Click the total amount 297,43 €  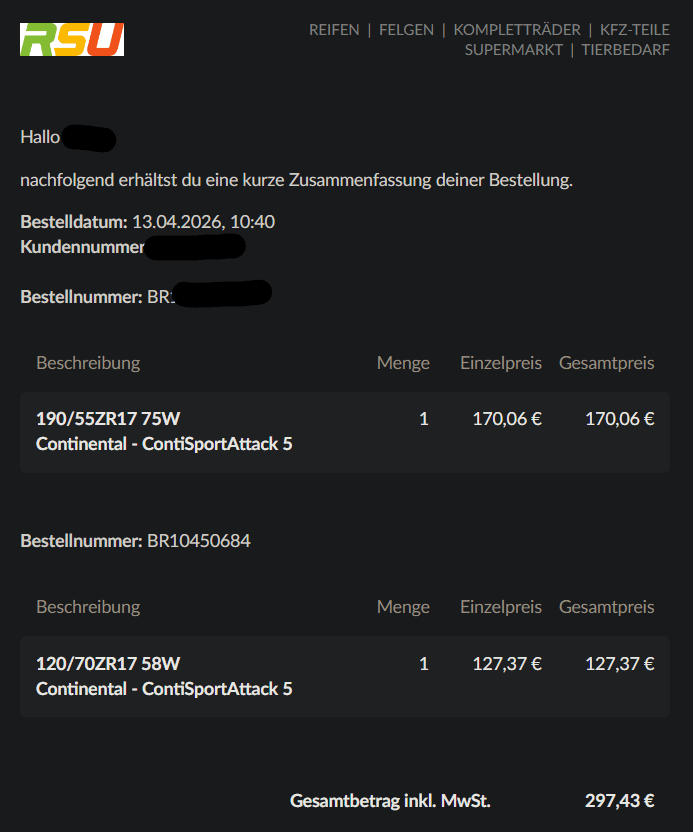[x=619, y=800]
